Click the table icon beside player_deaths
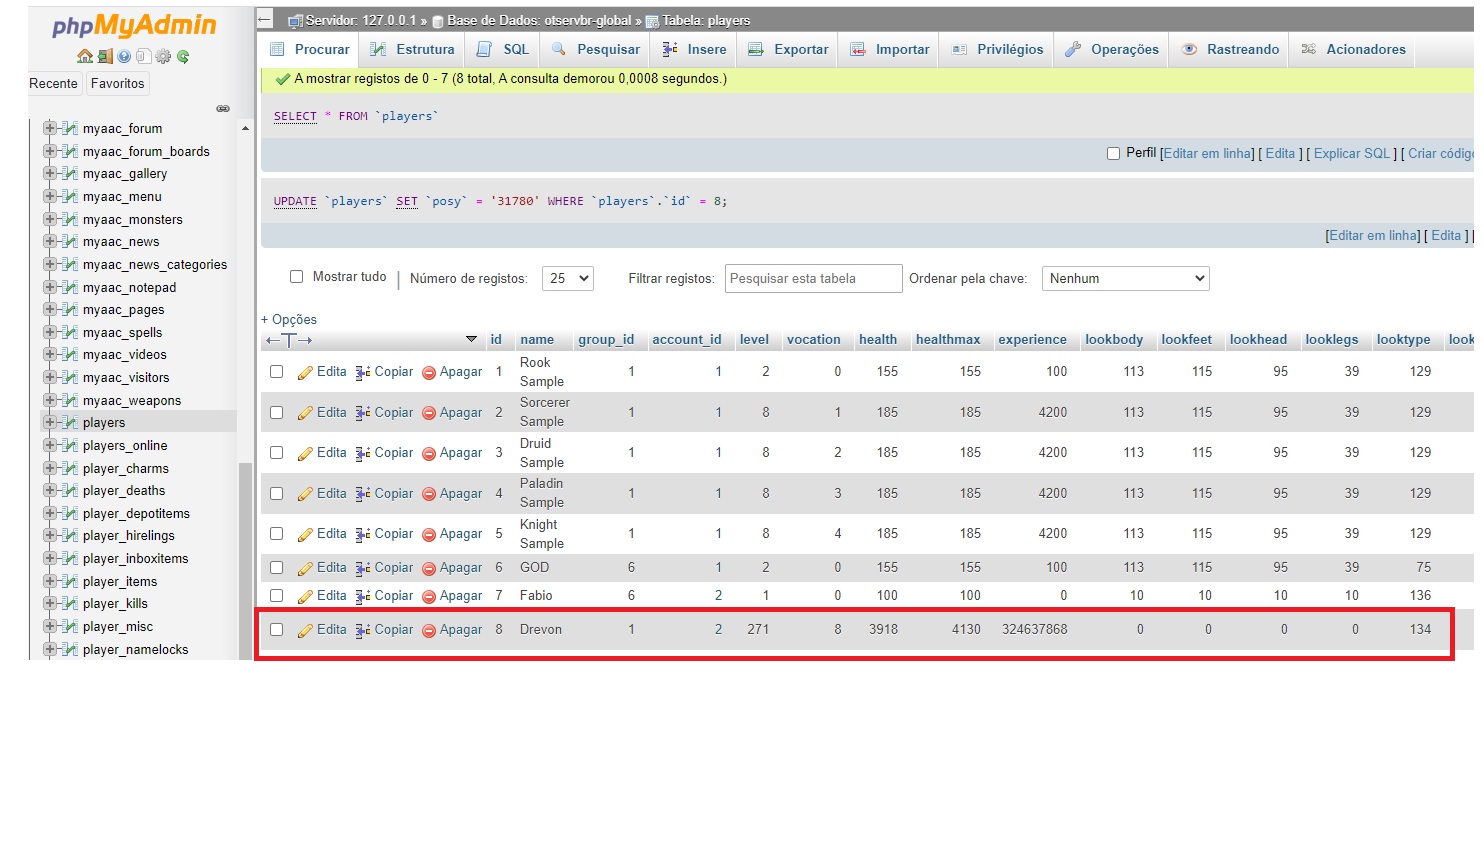Screen dimensions: 1484x856 tap(70, 491)
